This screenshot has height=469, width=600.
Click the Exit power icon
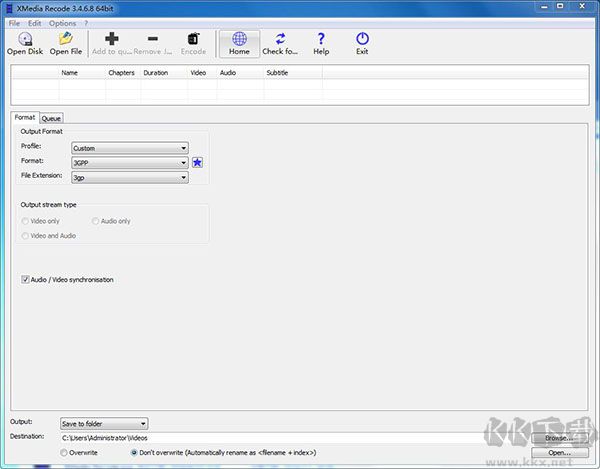pyautogui.click(x=362, y=39)
